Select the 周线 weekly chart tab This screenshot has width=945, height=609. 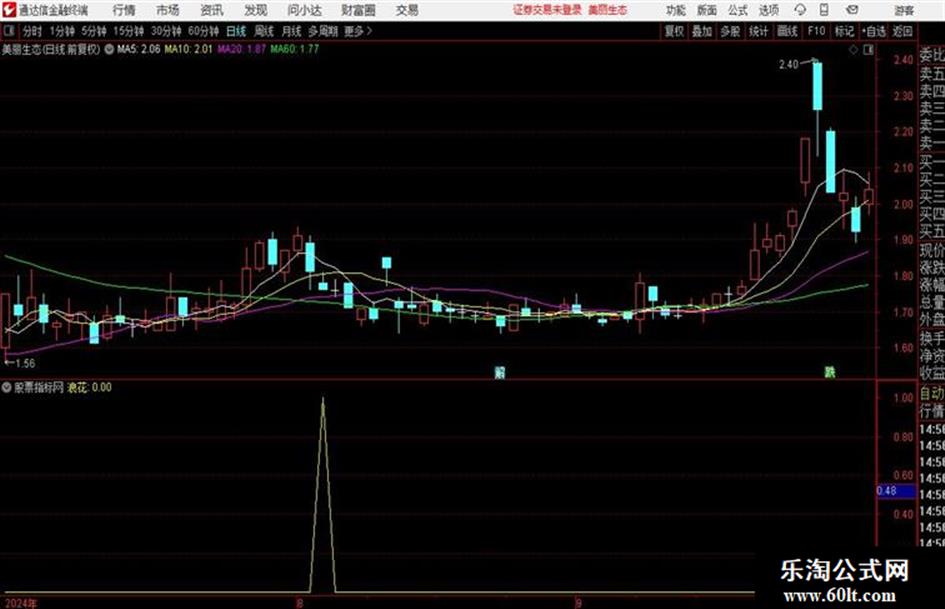click(263, 31)
